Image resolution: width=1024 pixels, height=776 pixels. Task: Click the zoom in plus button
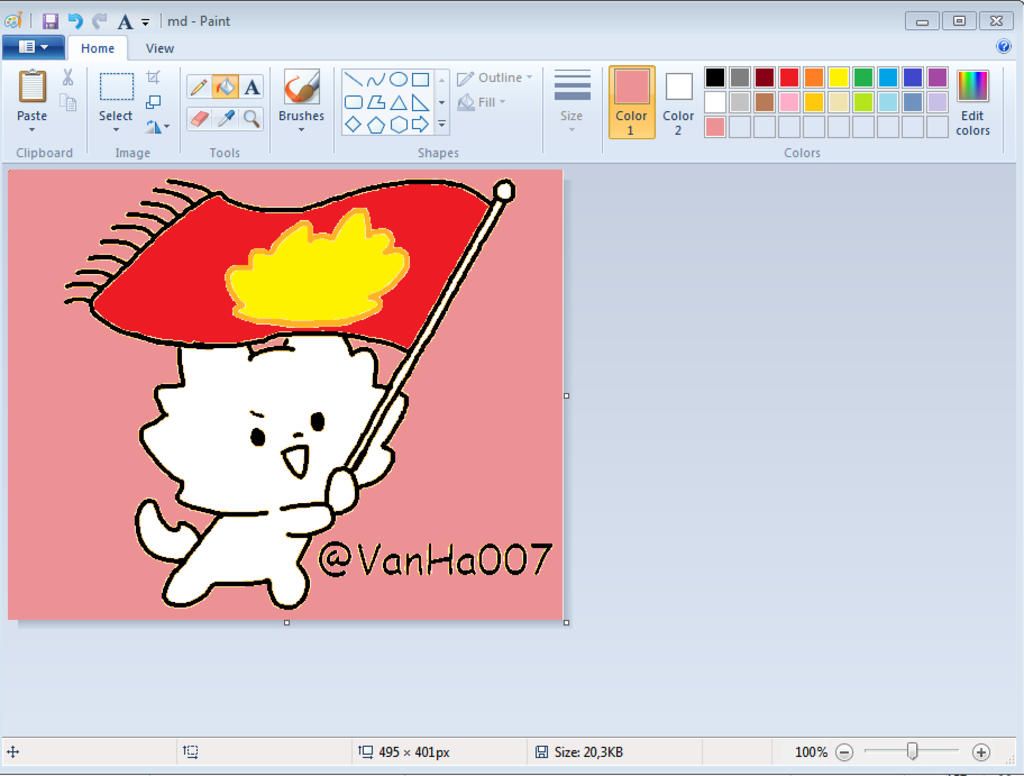(x=981, y=752)
